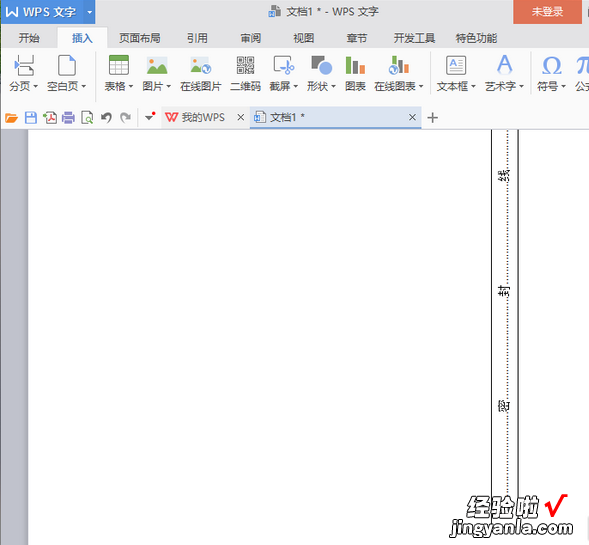Viewport: 589px width, 545px height.
Task: Select the 插入 ribbon tab
Action: (82, 38)
